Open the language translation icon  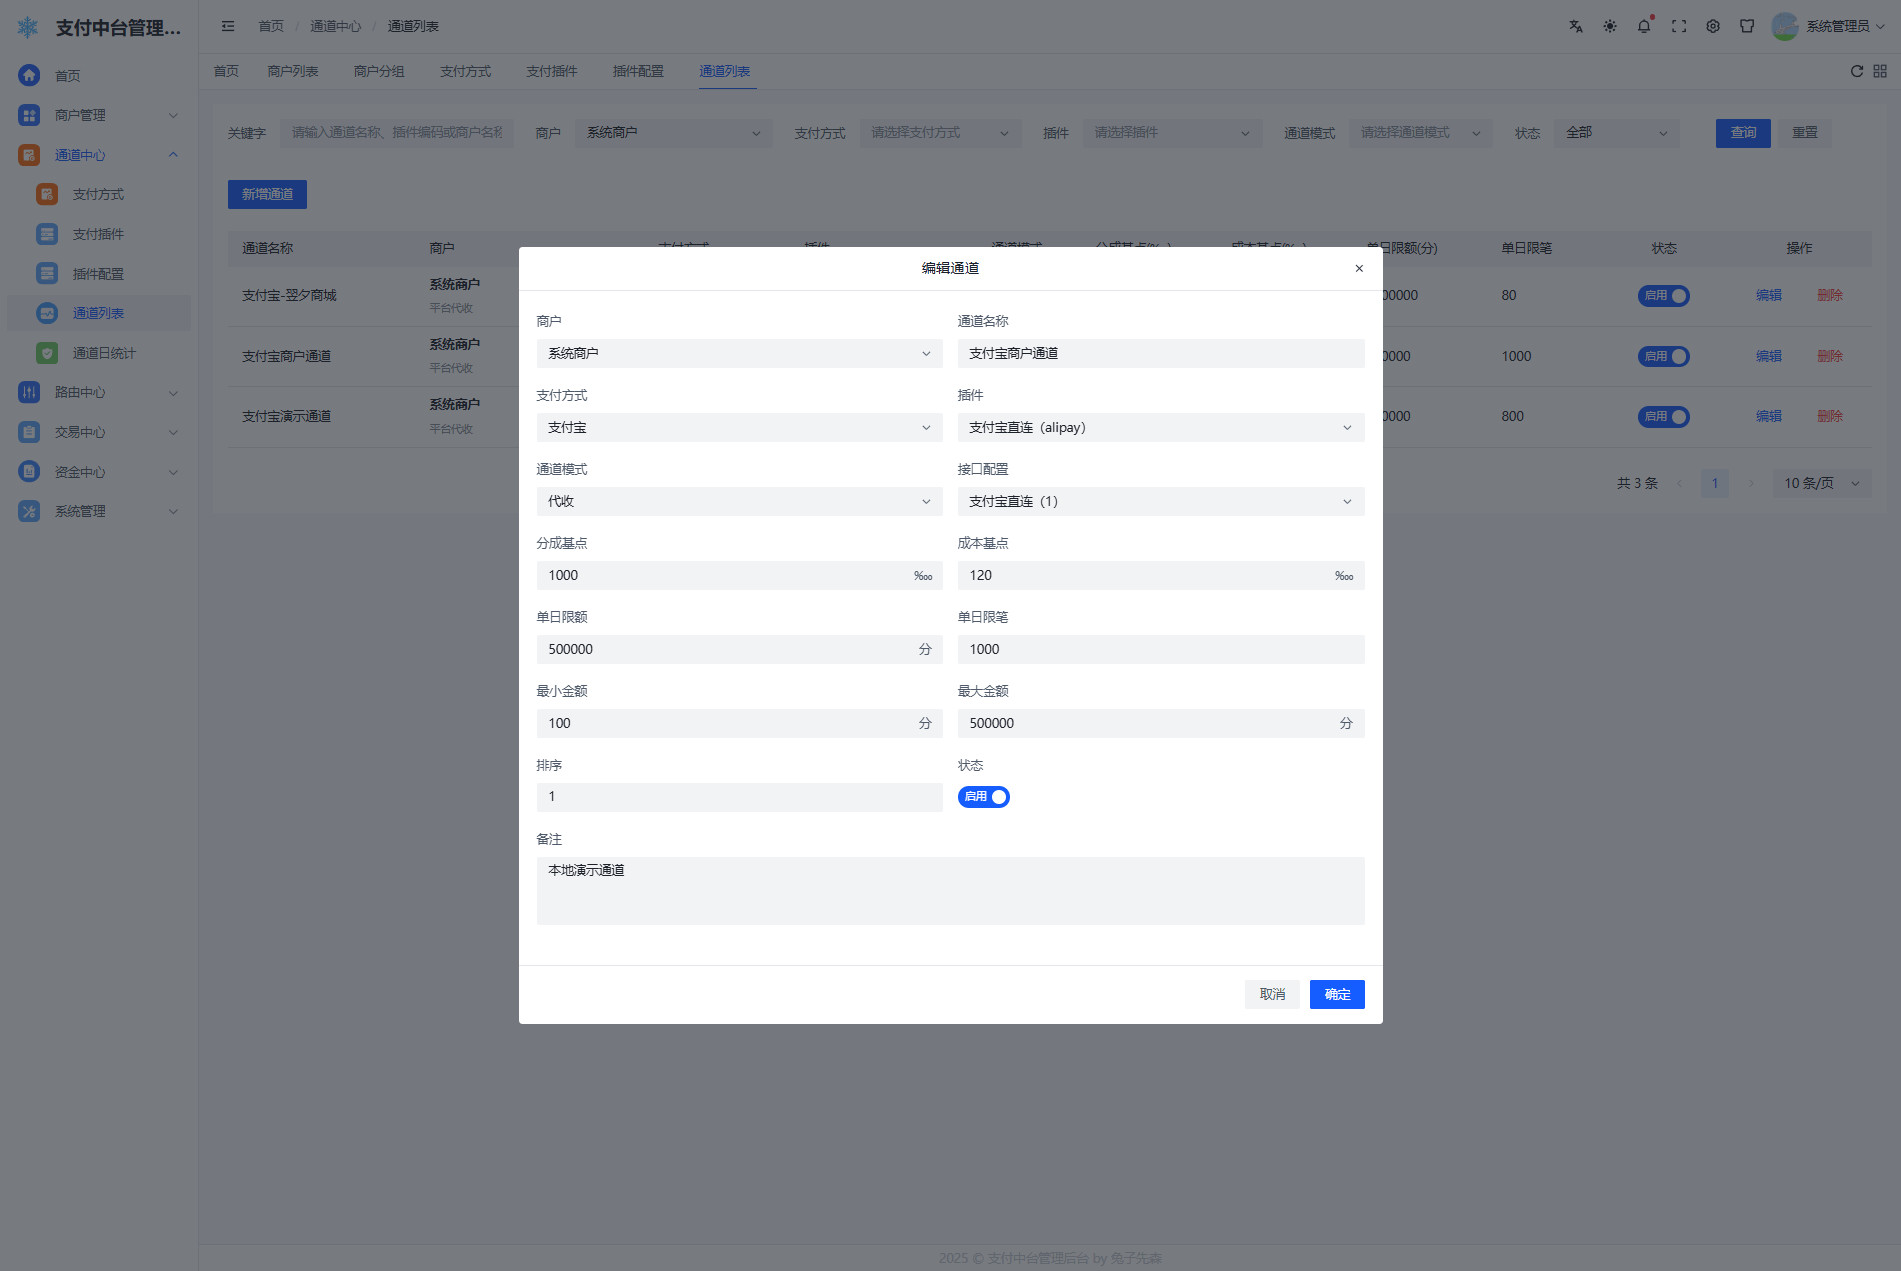click(x=1575, y=27)
